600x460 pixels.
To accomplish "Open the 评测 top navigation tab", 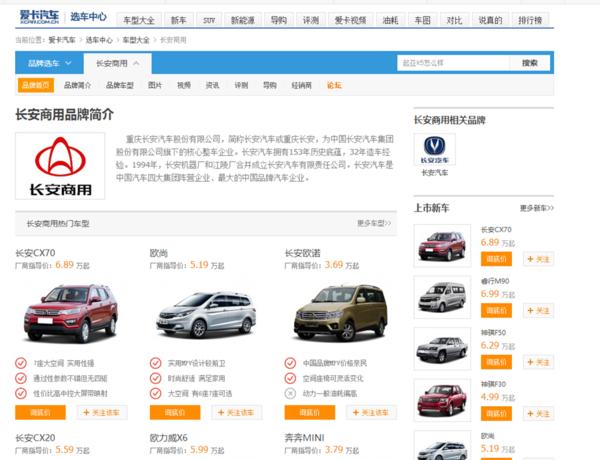I will coord(311,20).
